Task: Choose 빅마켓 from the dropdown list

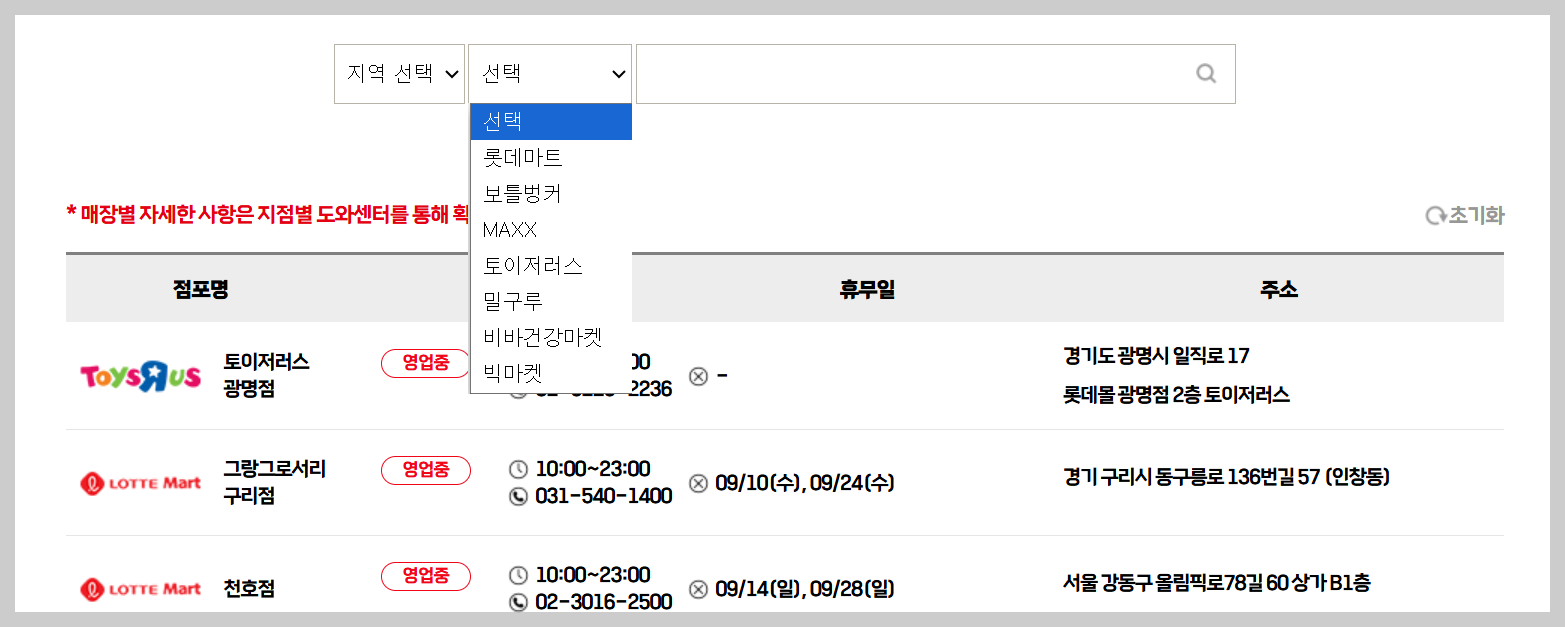Action: [551, 374]
